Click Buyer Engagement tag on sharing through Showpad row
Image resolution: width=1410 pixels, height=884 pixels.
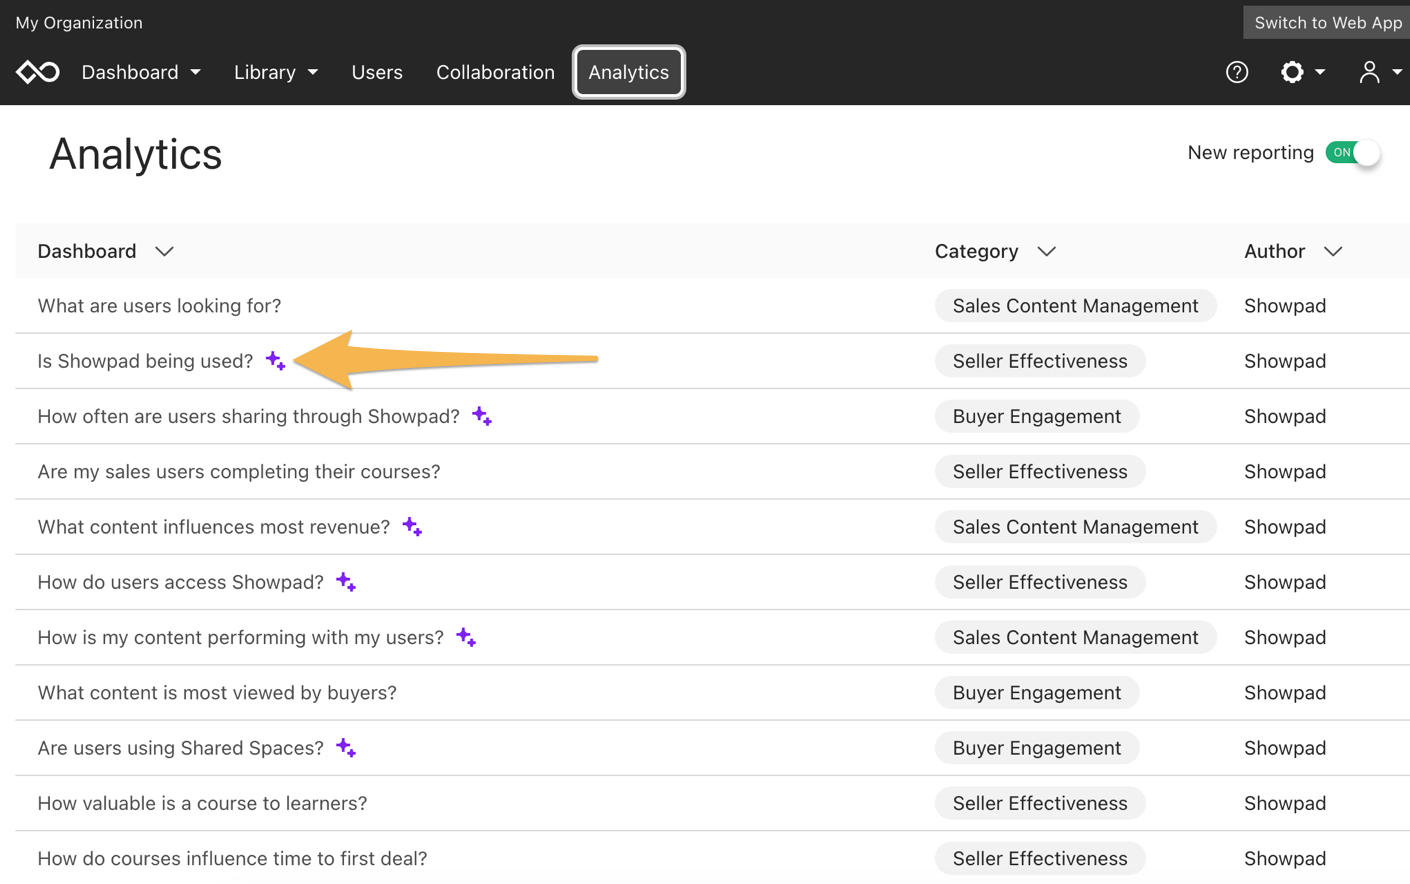point(1037,416)
